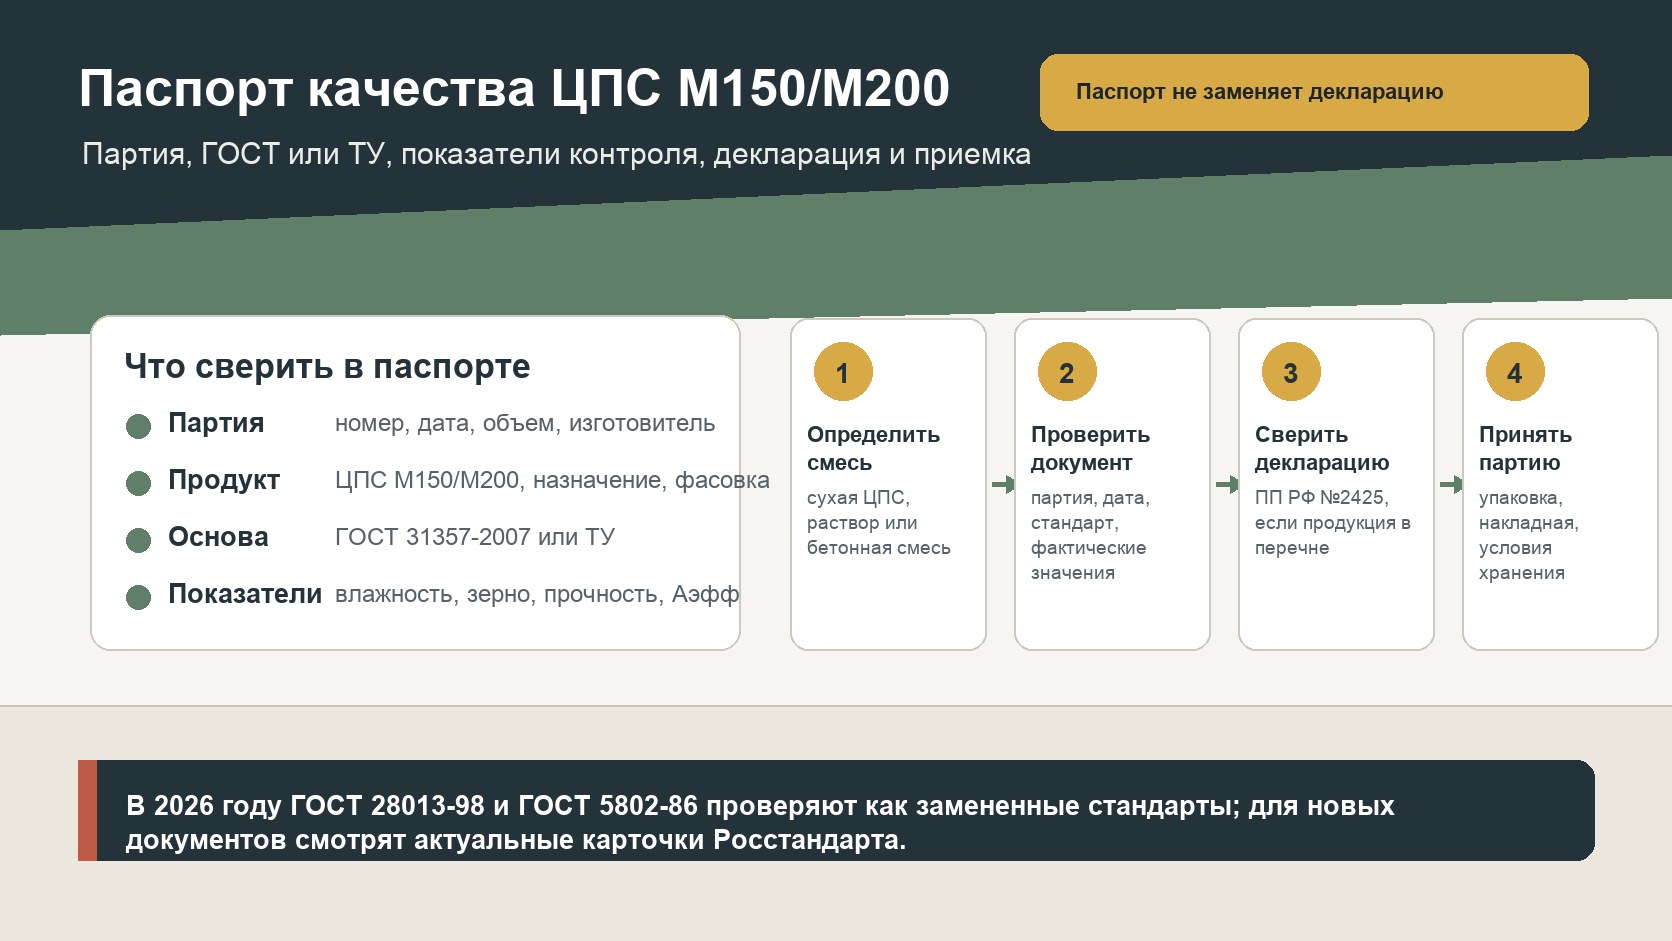Image resolution: width=1672 pixels, height=941 pixels.
Task: Click the heading Сверить декларацию
Action: [1322, 448]
